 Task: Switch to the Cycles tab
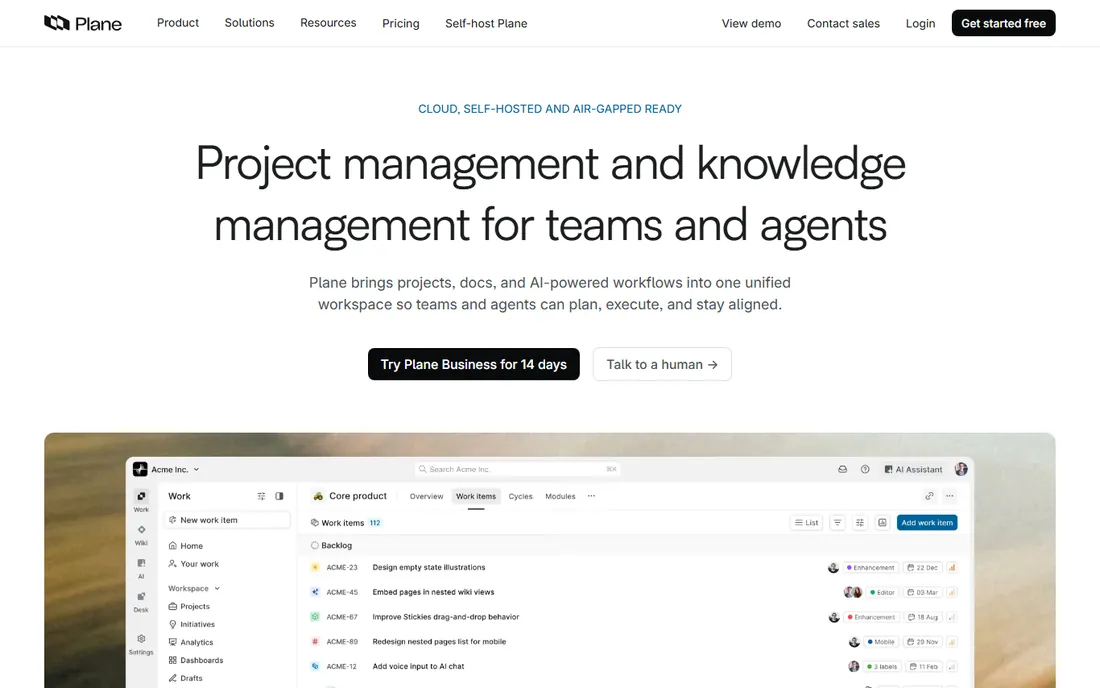521,496
